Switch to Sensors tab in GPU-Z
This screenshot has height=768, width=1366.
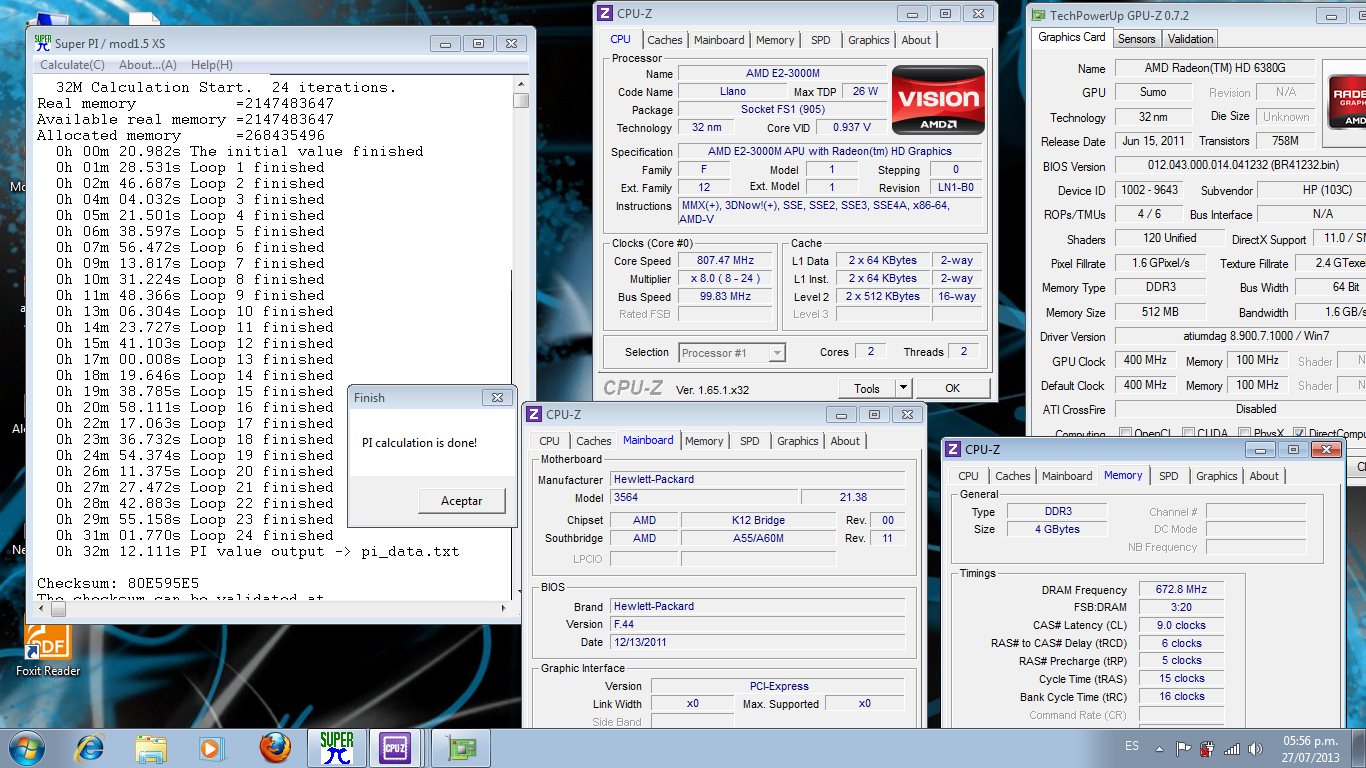click(x=1137, y=39)
